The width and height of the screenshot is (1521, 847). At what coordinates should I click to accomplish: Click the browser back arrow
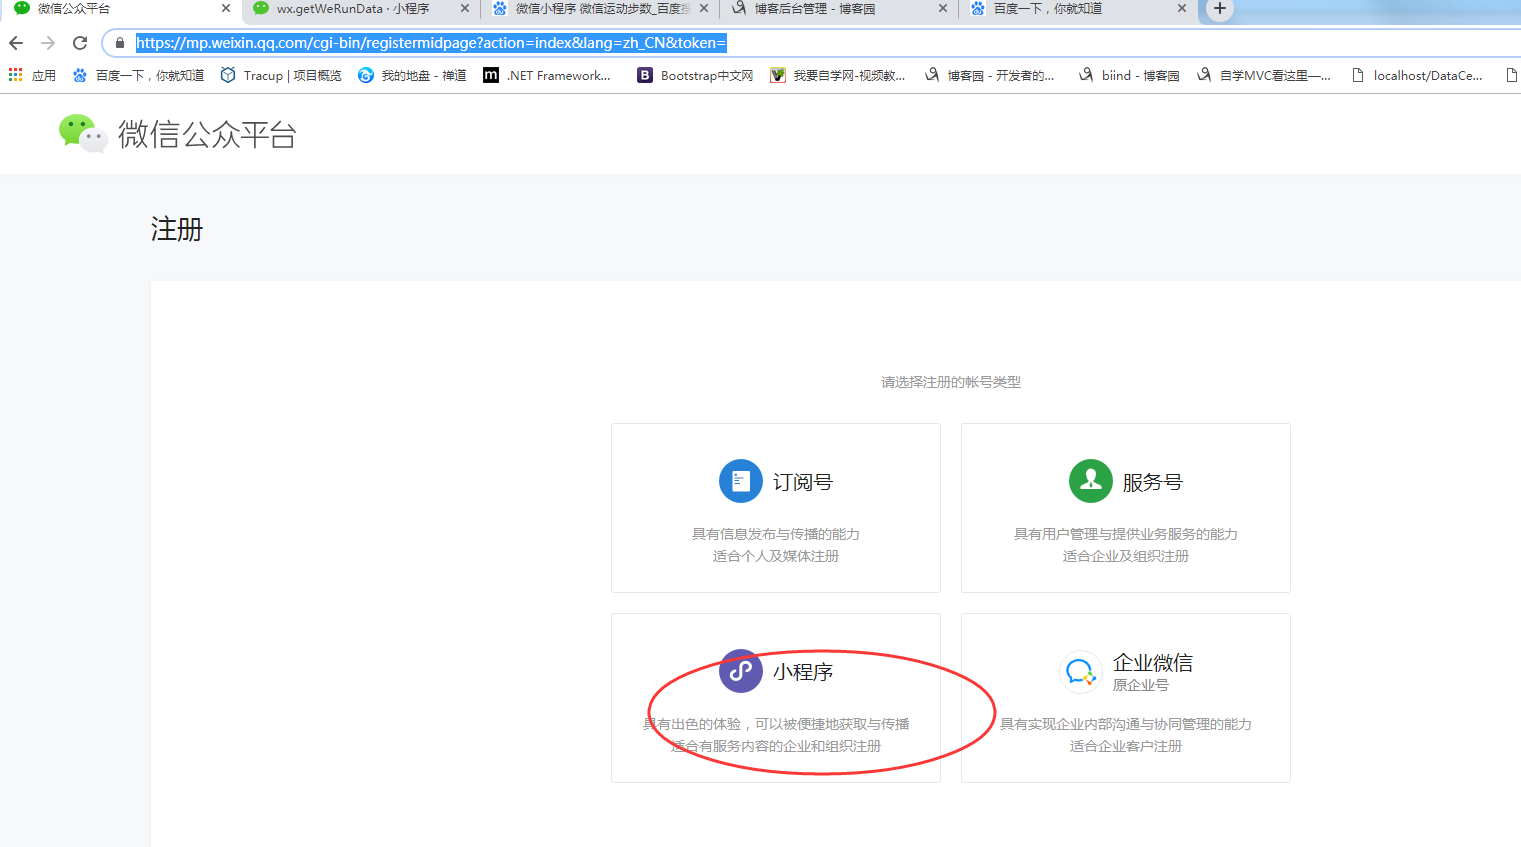tap(16, 43)
